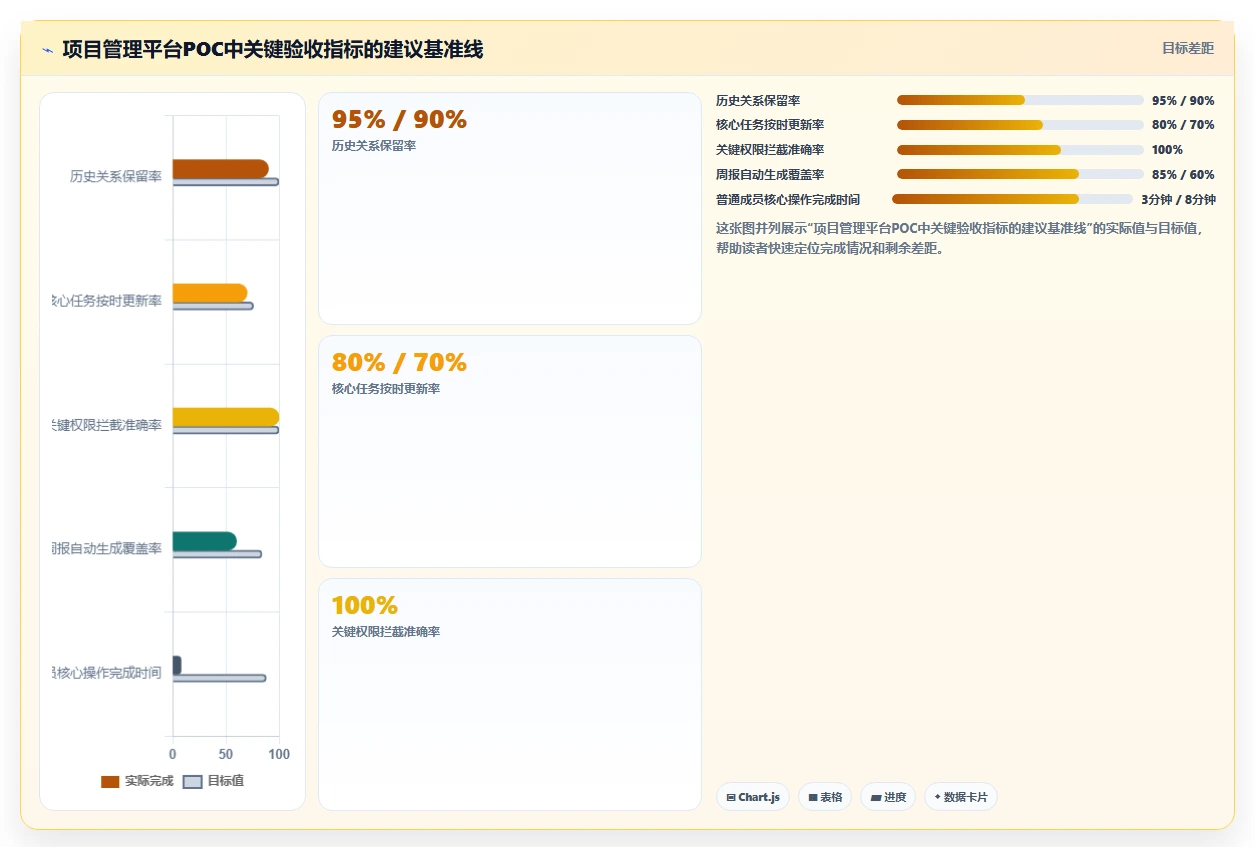Click the teal actual bar for 周报自动生成覆盖率

tap(205, 541)
